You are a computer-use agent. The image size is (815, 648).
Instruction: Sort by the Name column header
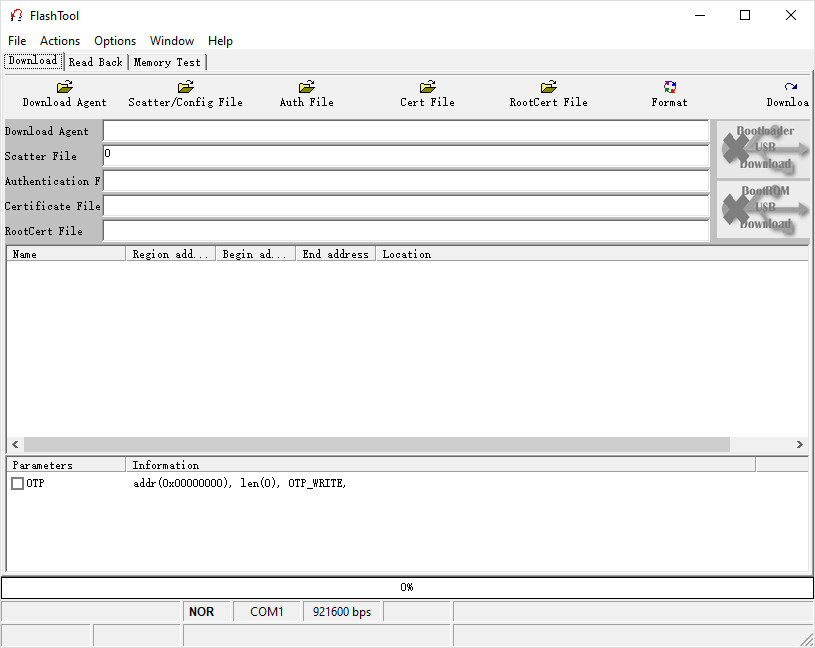pos(66,254)
